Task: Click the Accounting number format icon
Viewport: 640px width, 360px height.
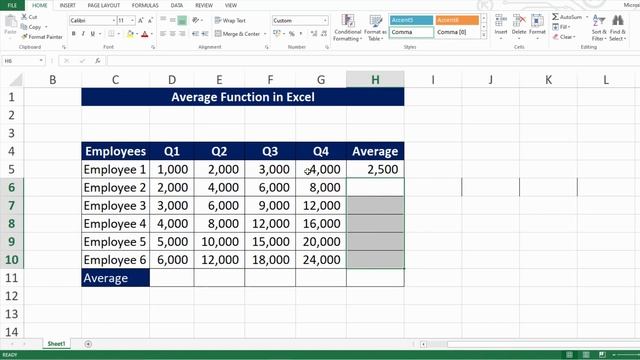Action: (277, 33)
